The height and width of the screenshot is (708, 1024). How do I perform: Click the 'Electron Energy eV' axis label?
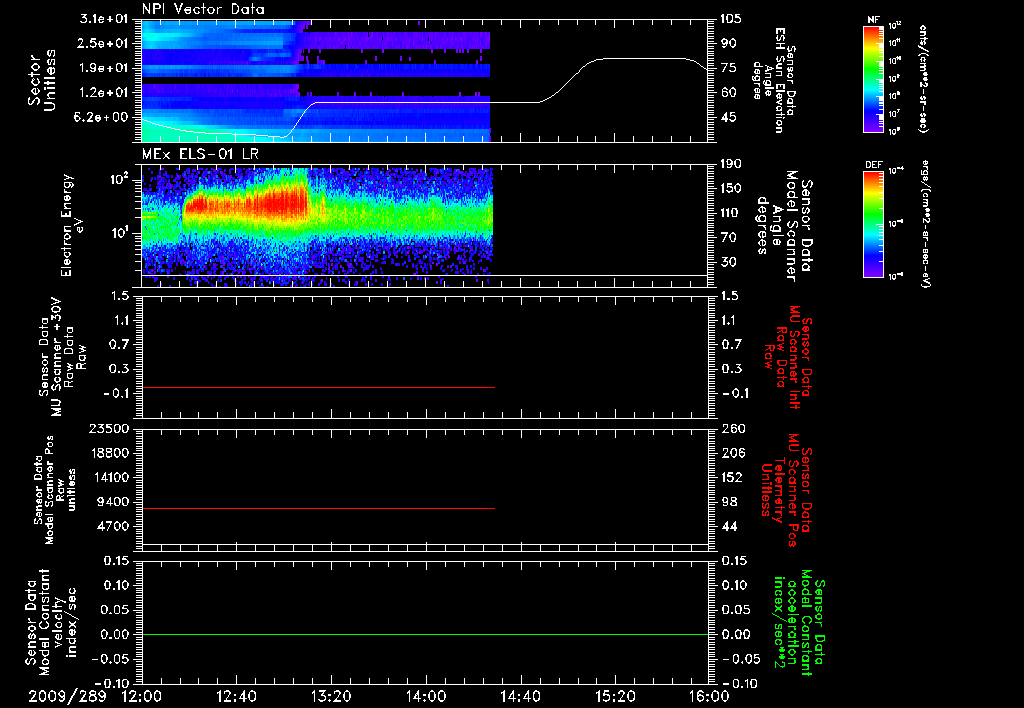point(72,225)
